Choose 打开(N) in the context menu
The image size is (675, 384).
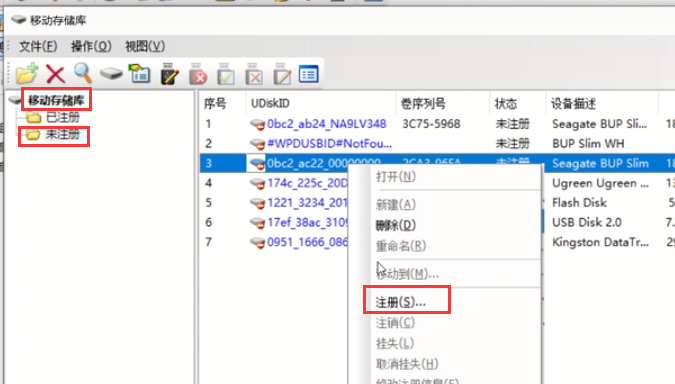396,177
